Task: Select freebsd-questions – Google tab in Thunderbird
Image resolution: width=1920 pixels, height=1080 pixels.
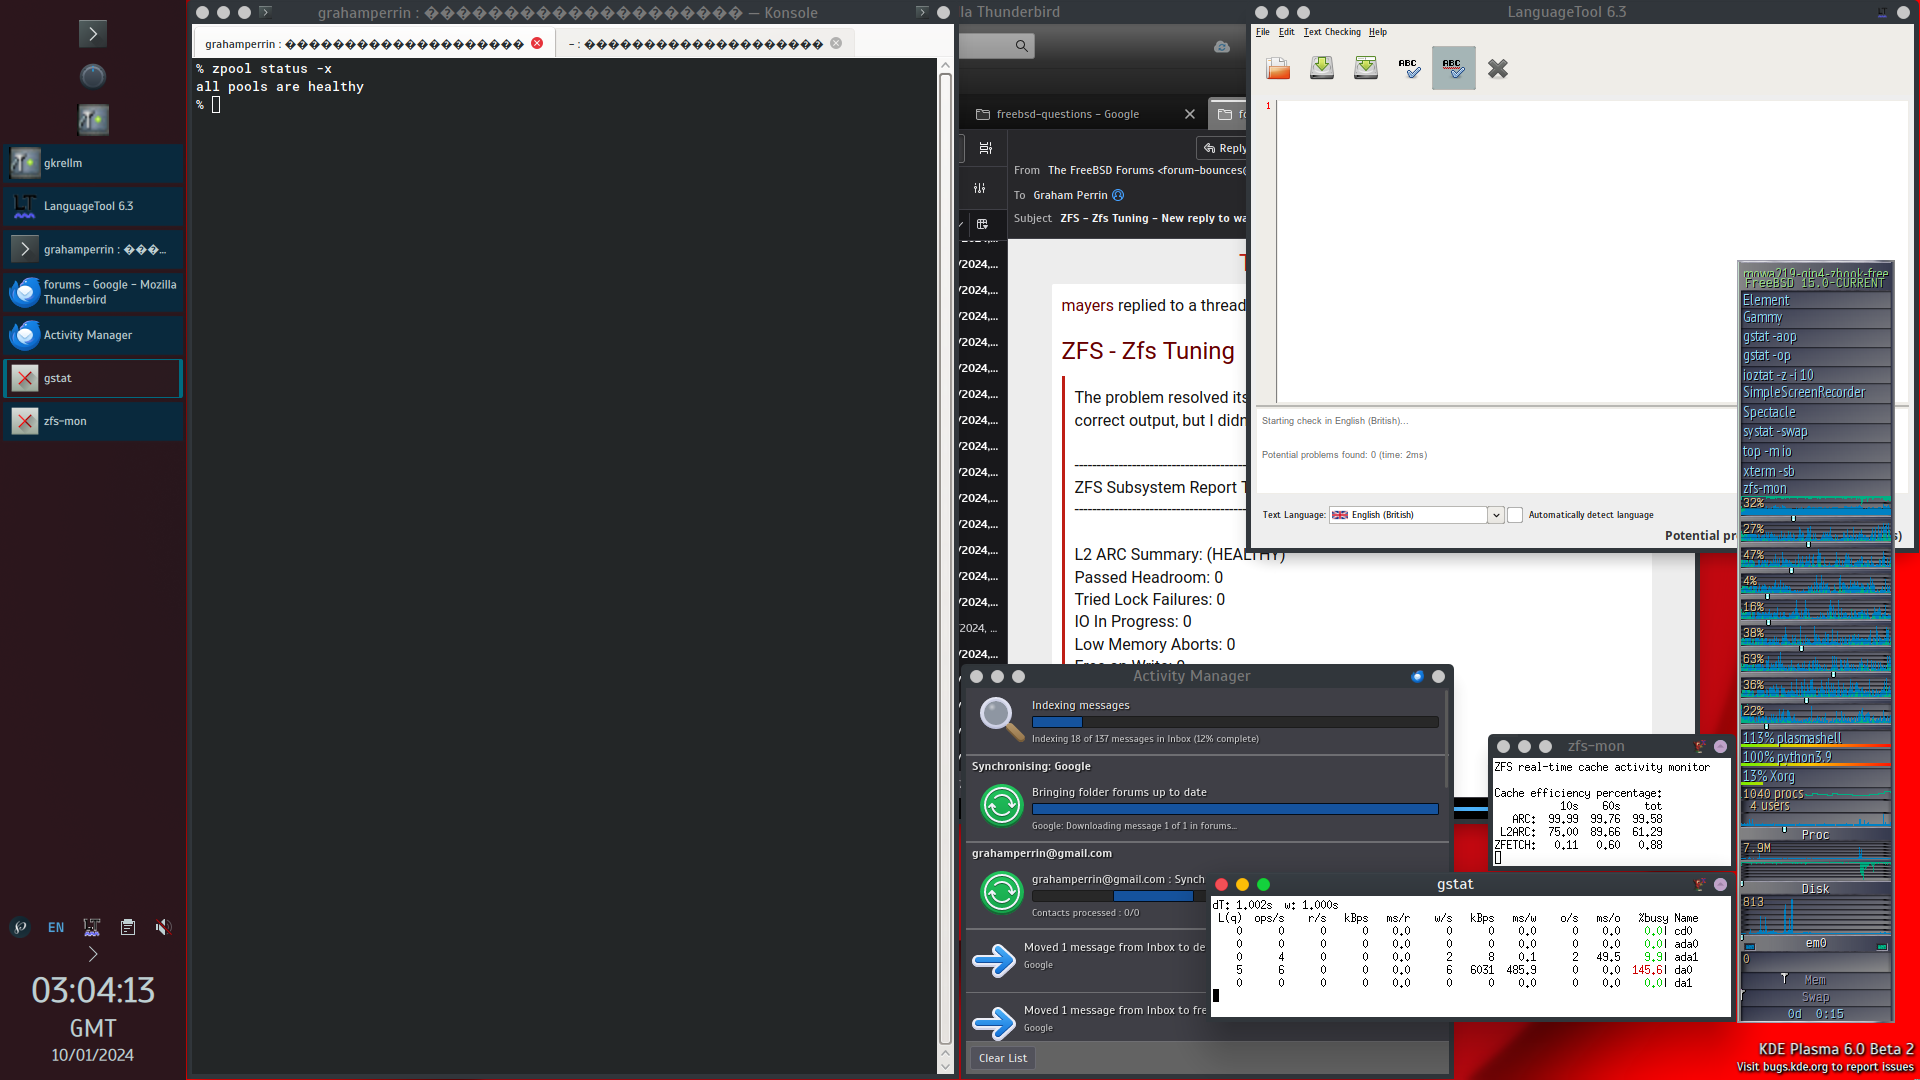Action: [1085, 114]
